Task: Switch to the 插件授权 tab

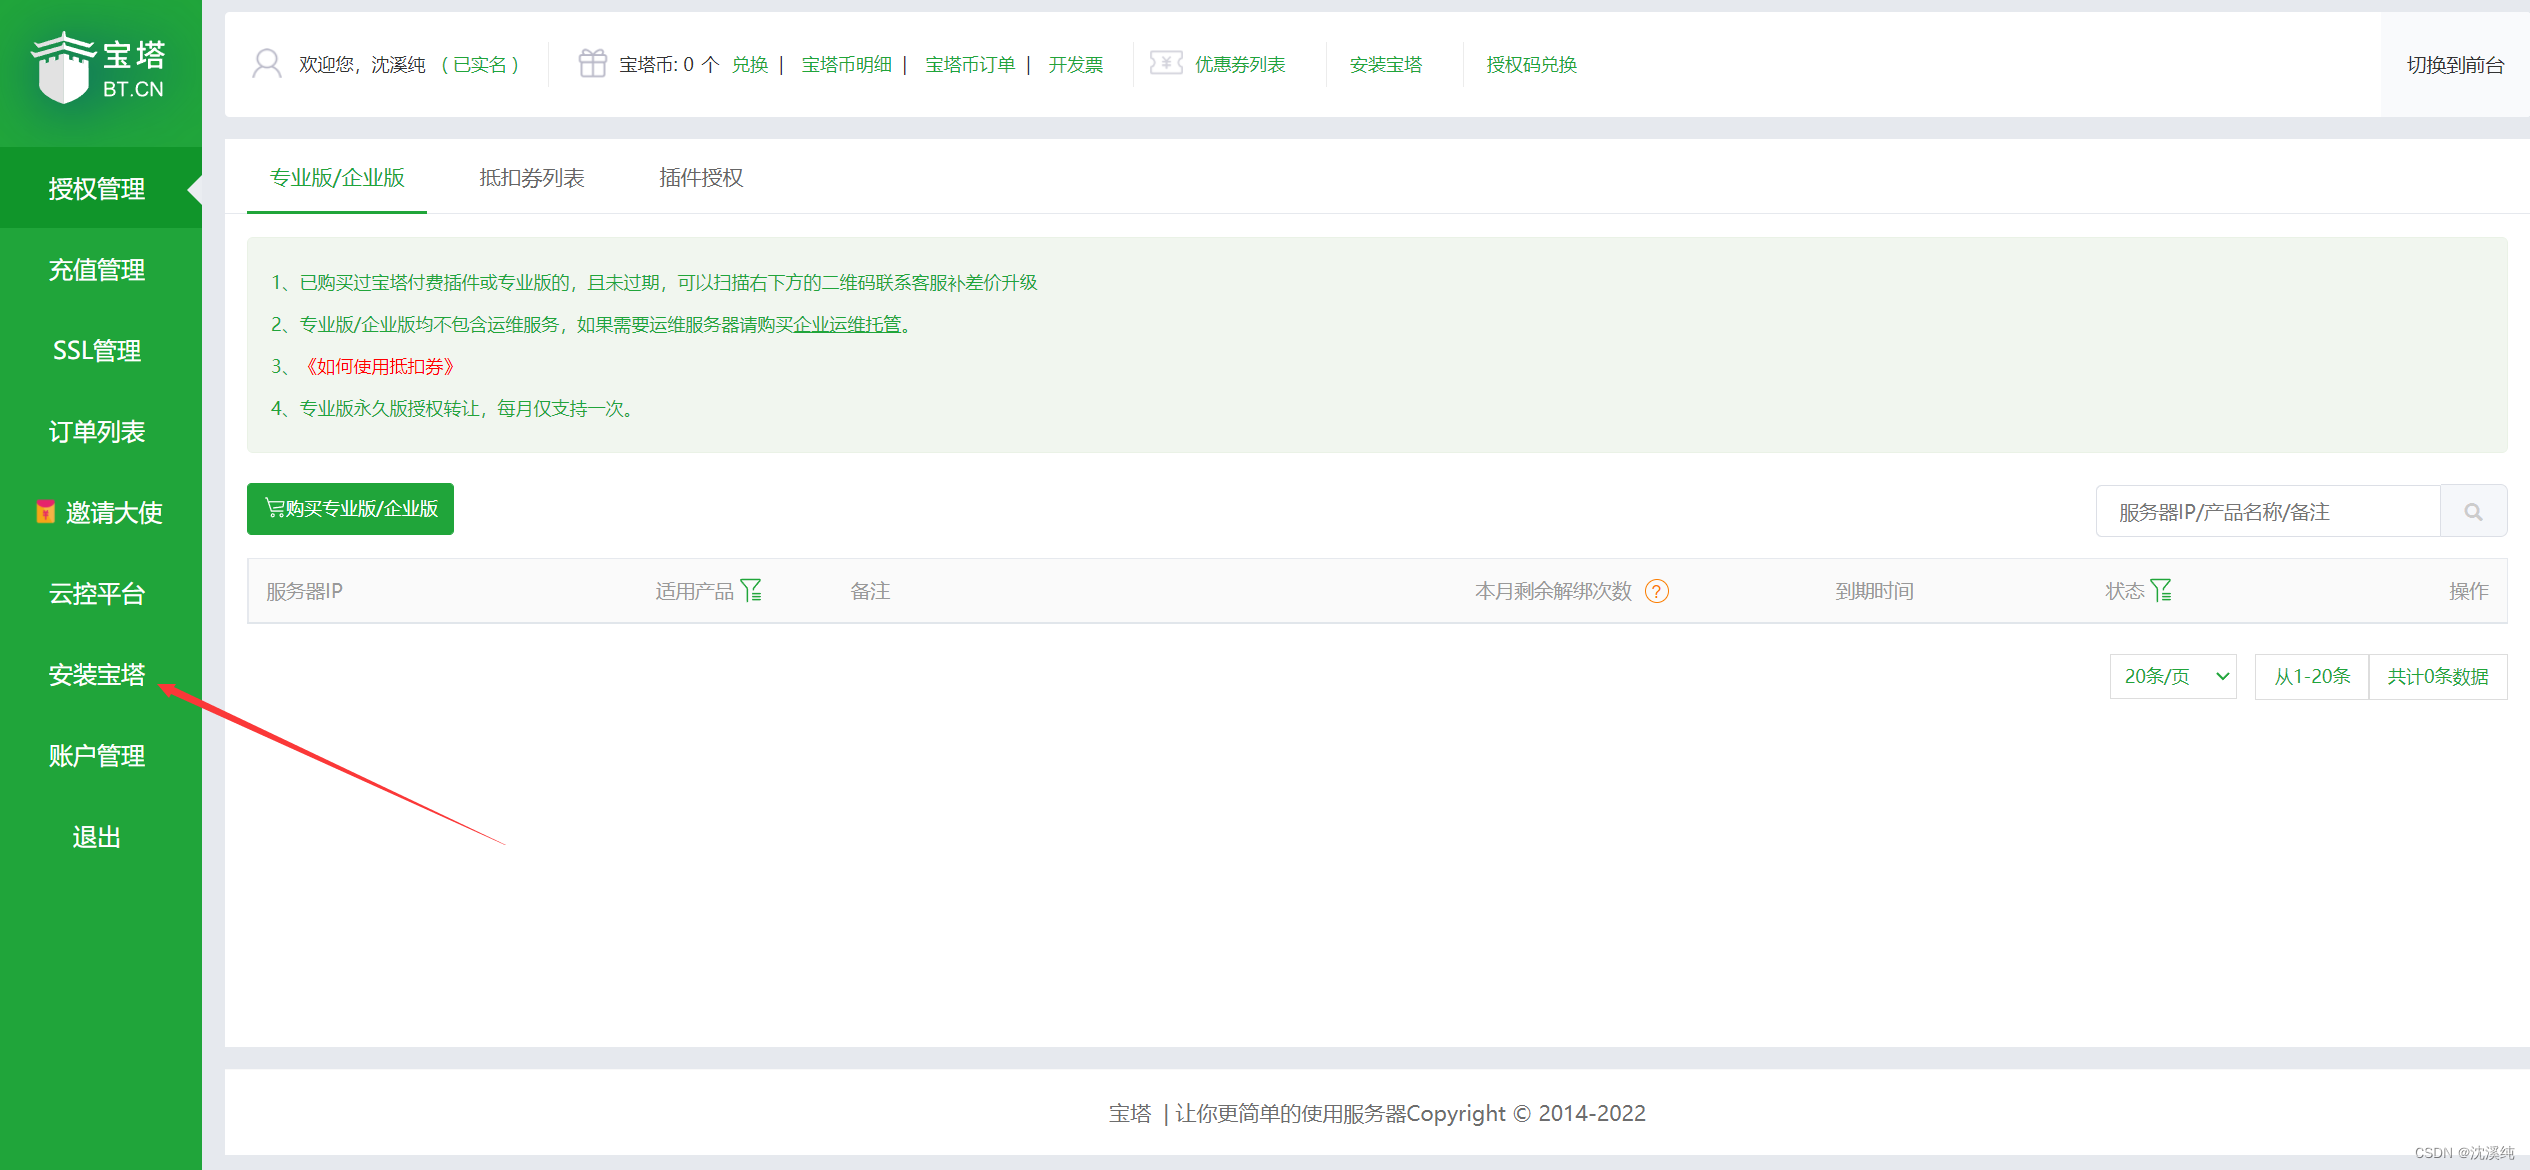Action: tap(700, 178)
